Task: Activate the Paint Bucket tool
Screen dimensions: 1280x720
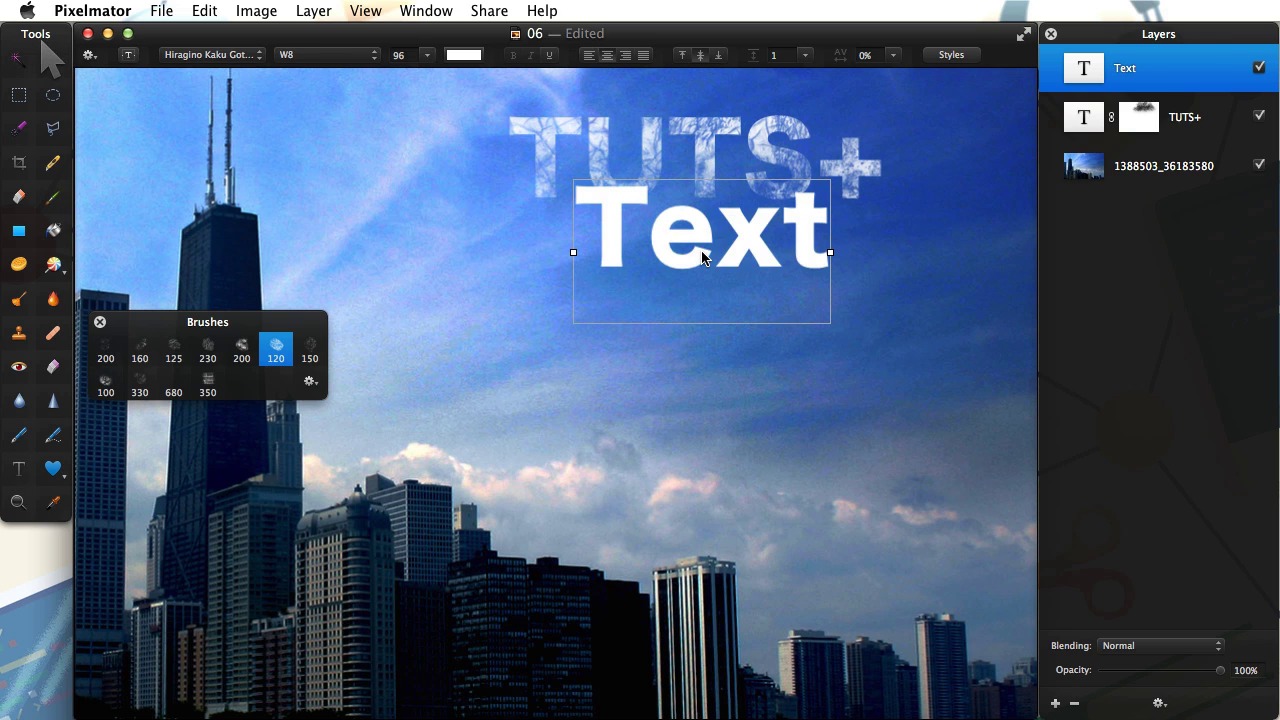Action: (x=53, y=231)
